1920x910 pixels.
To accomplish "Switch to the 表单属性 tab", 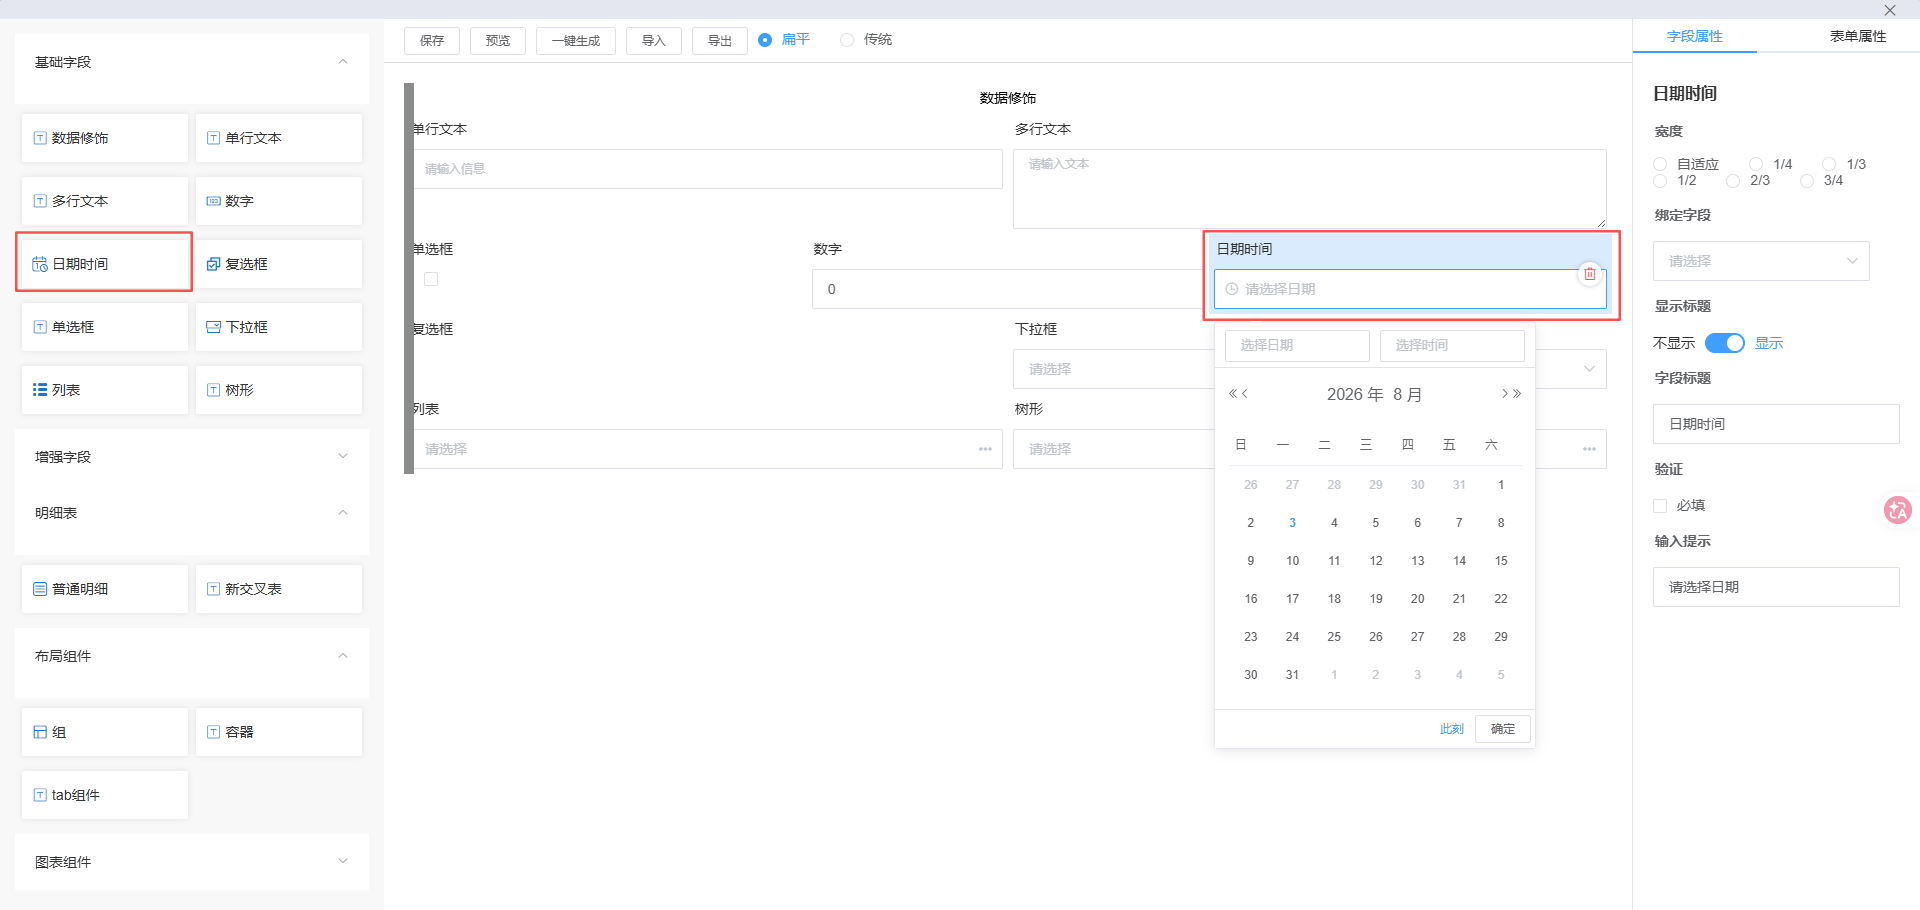I will tap(1858, 36).
